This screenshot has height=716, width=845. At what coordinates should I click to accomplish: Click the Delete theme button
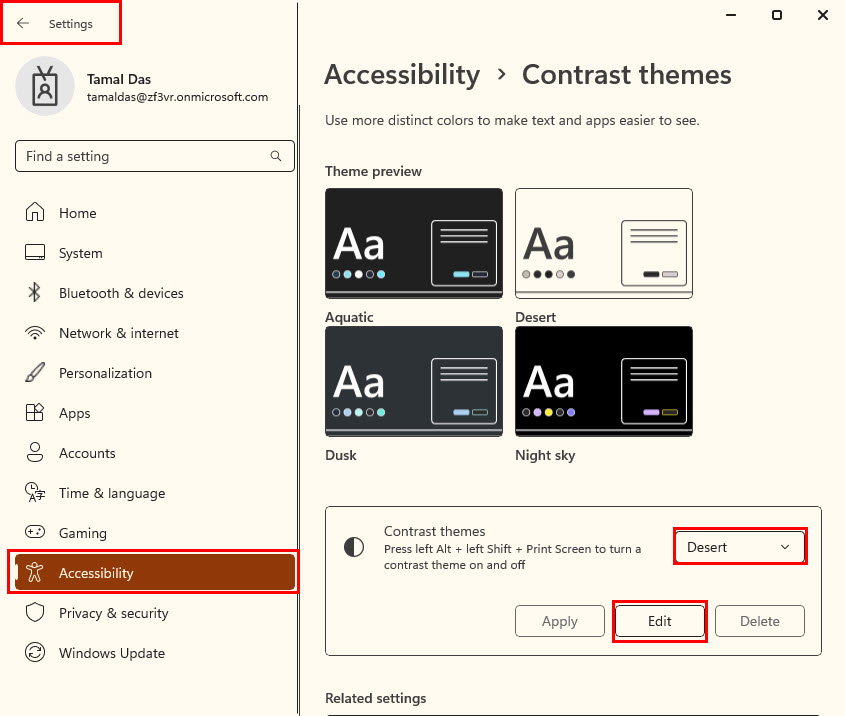coord(759,621)
